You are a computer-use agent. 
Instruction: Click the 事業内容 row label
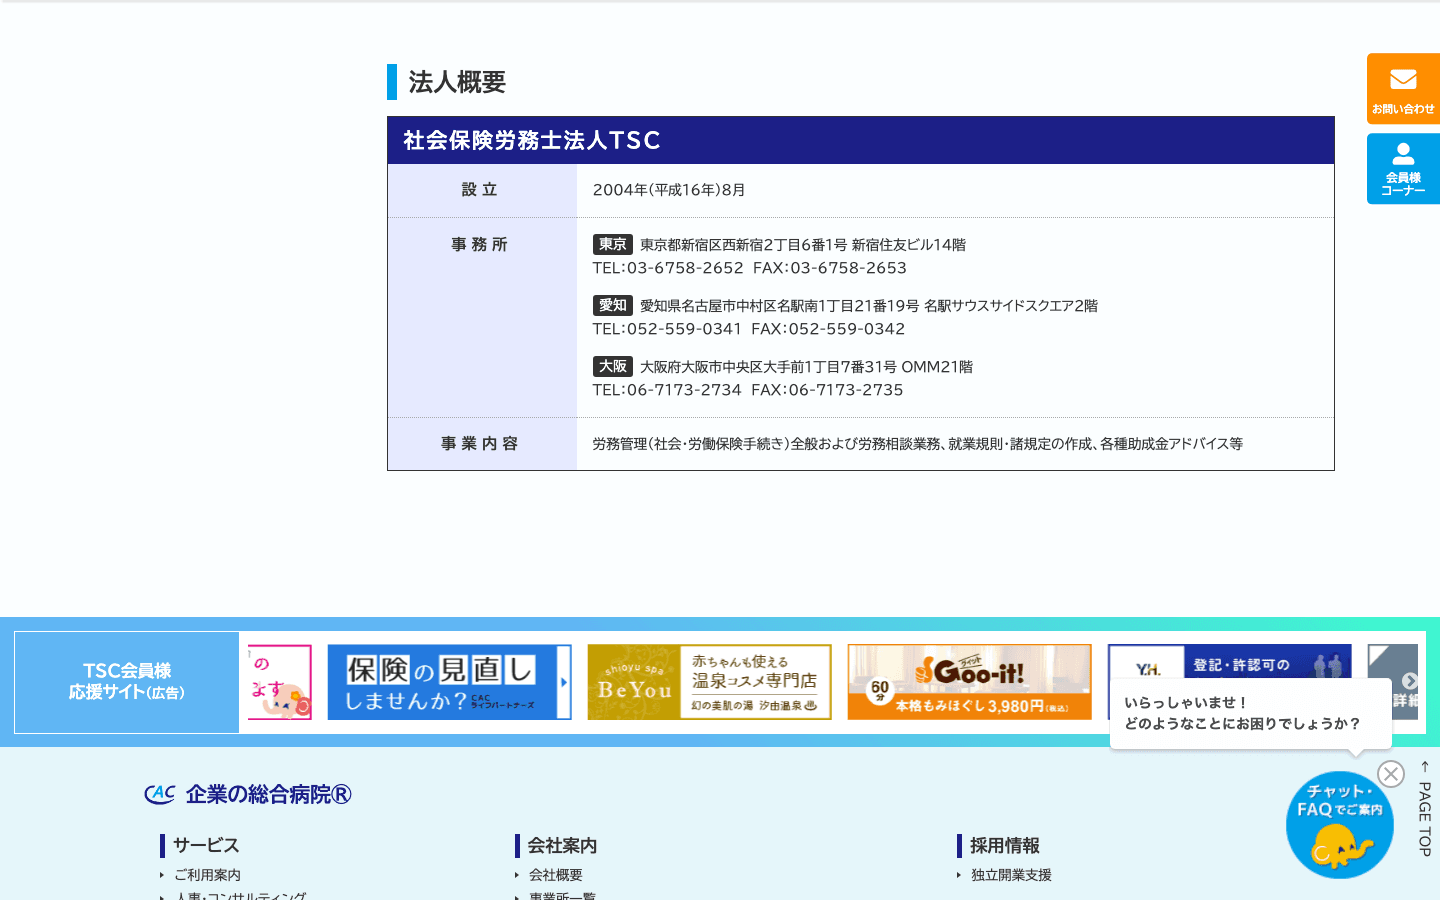(x=480, y=443)
